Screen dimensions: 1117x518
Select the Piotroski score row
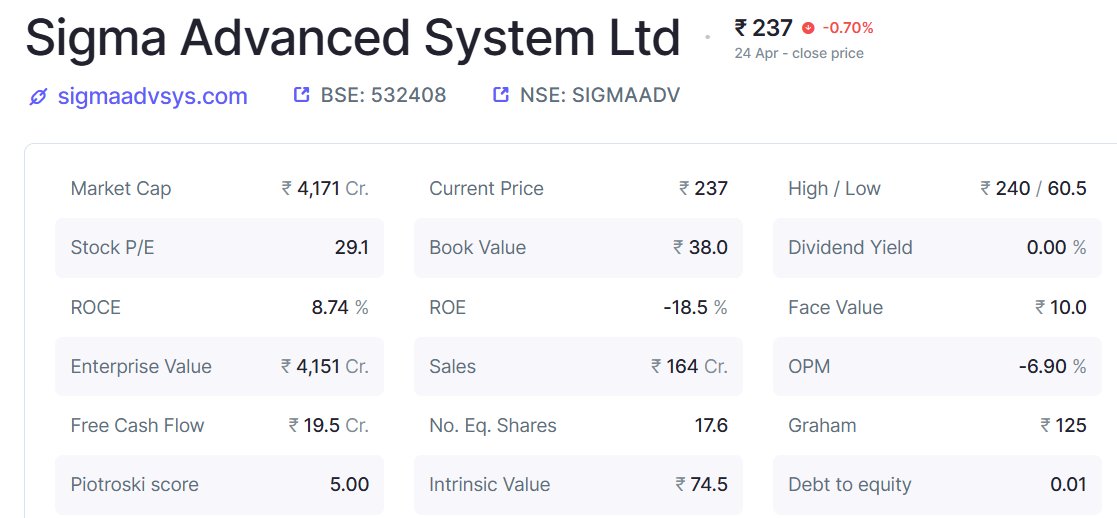click(219, 485)
